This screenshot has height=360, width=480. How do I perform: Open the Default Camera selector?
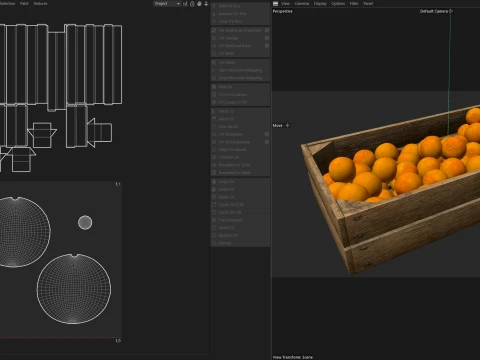tap(436, 11)
